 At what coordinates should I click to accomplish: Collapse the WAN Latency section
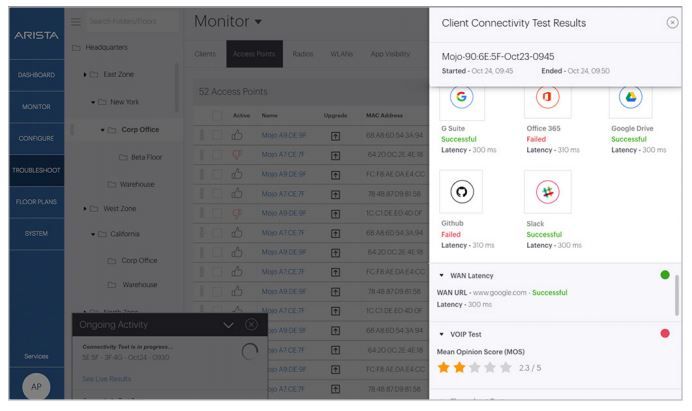(441, 275)
